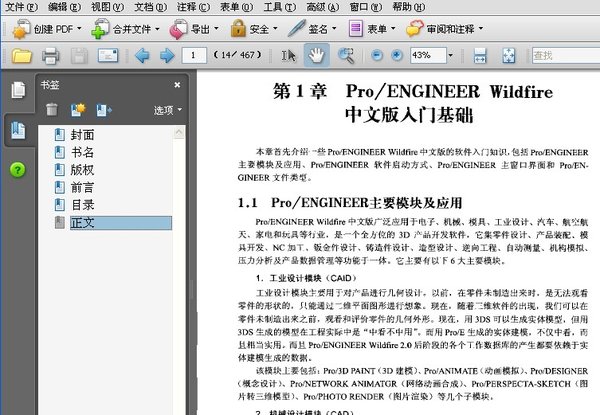Select the 书名 bookmark

pos(82,152)
